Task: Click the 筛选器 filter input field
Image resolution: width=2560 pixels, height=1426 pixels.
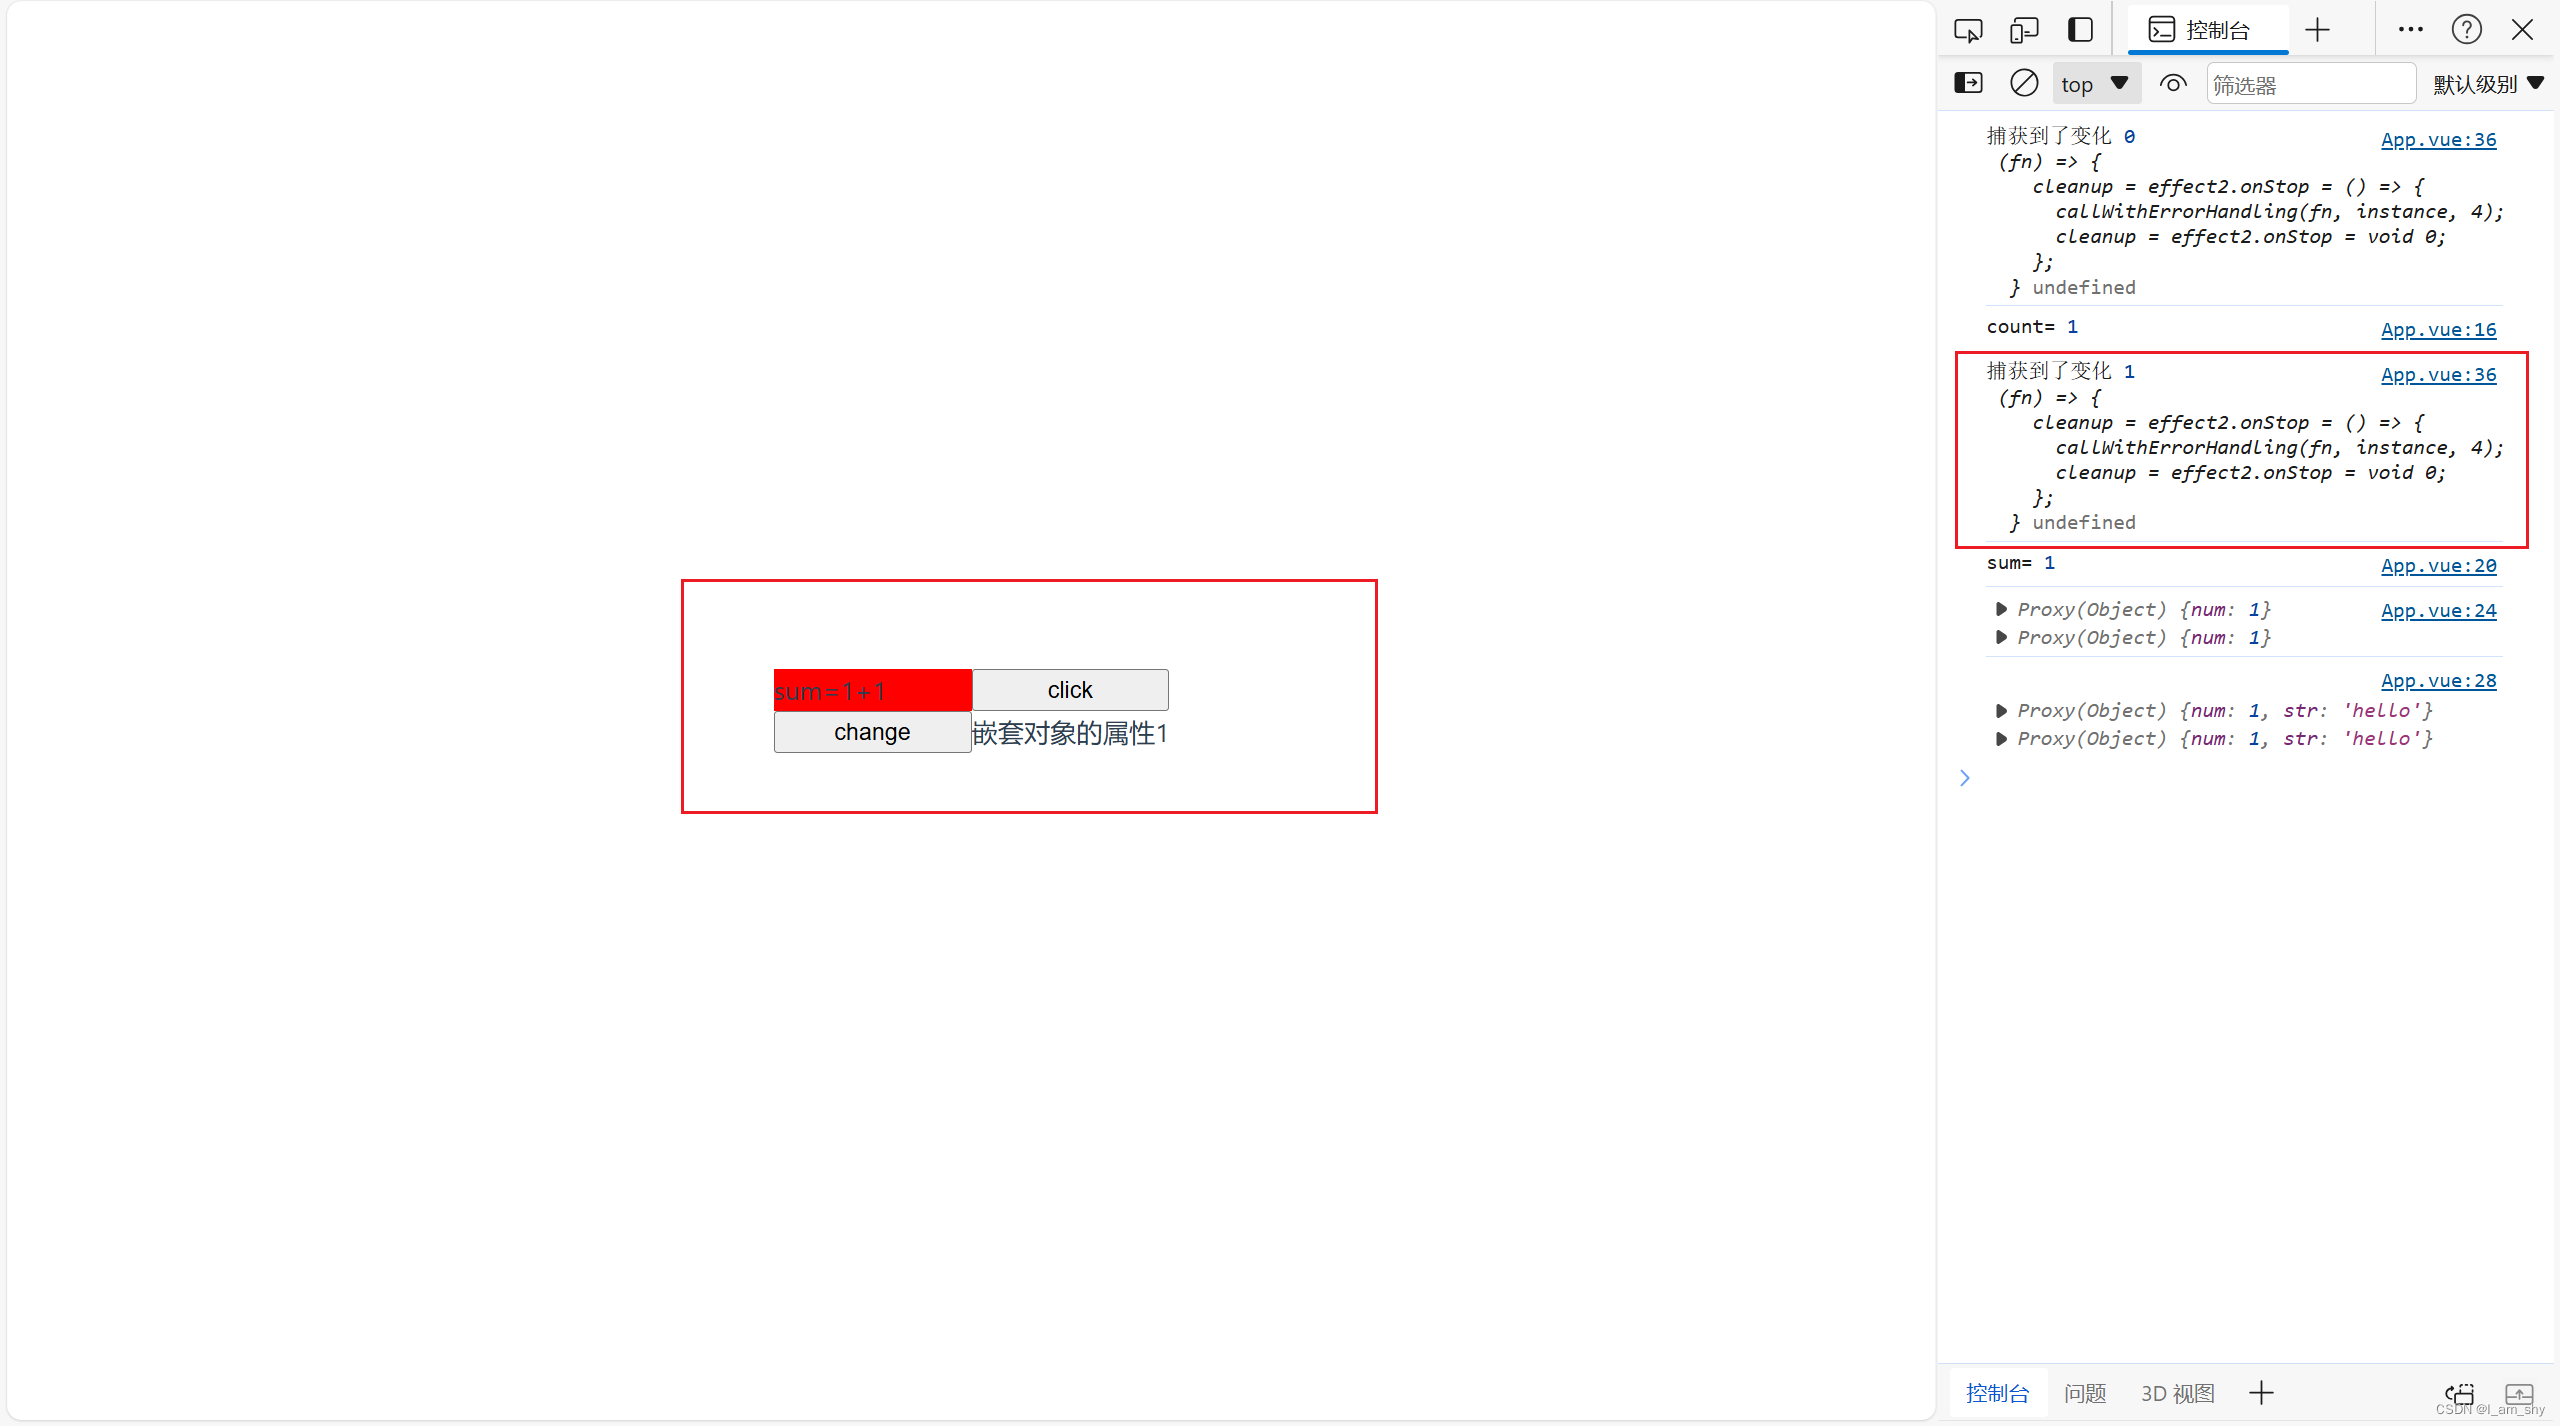Action: coord(2309,83)
